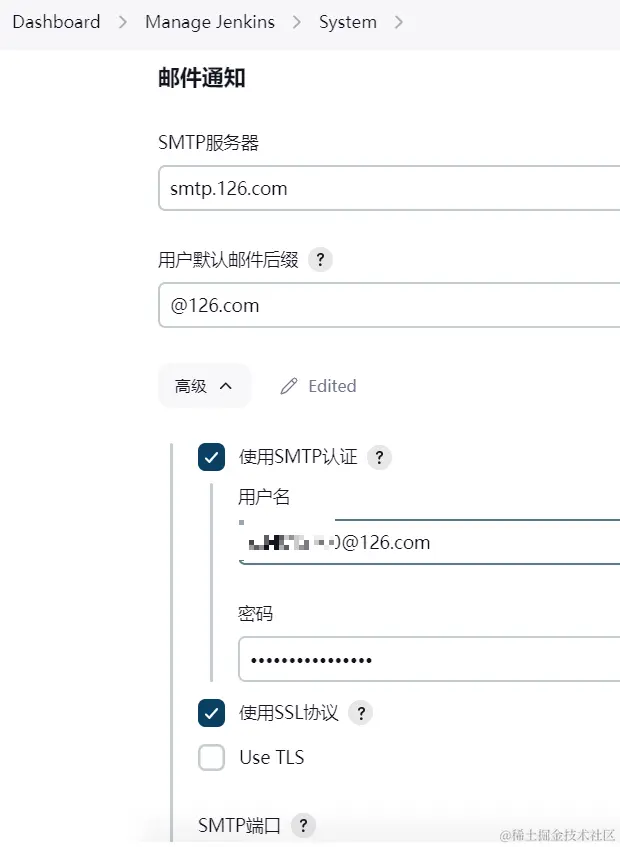Go to Manage Jenkins breadcrumb
The height and width of the screenshot is (847, 620).
[210, 22]
